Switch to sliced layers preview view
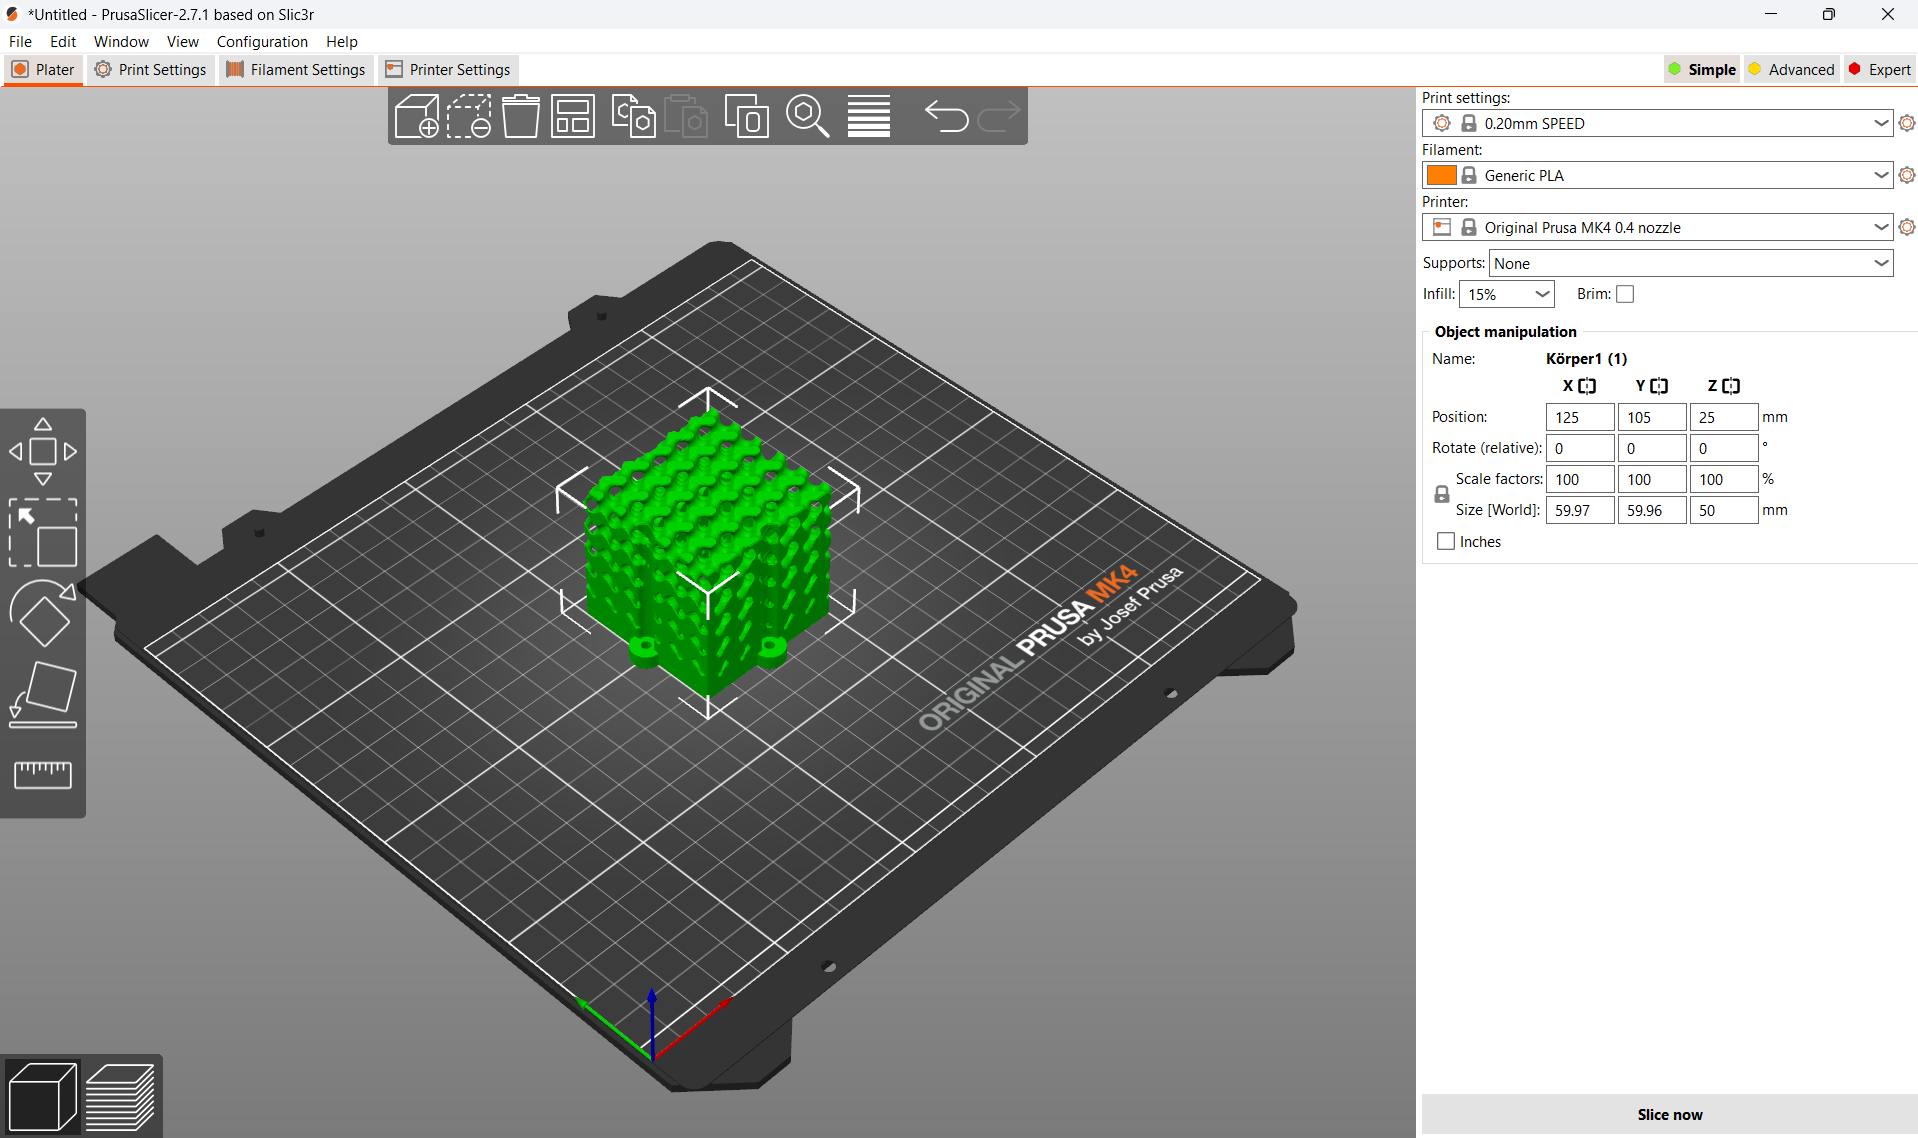Image resolution: width=1918 pixels, height=1138 pixels. [x=120, y=1097]
